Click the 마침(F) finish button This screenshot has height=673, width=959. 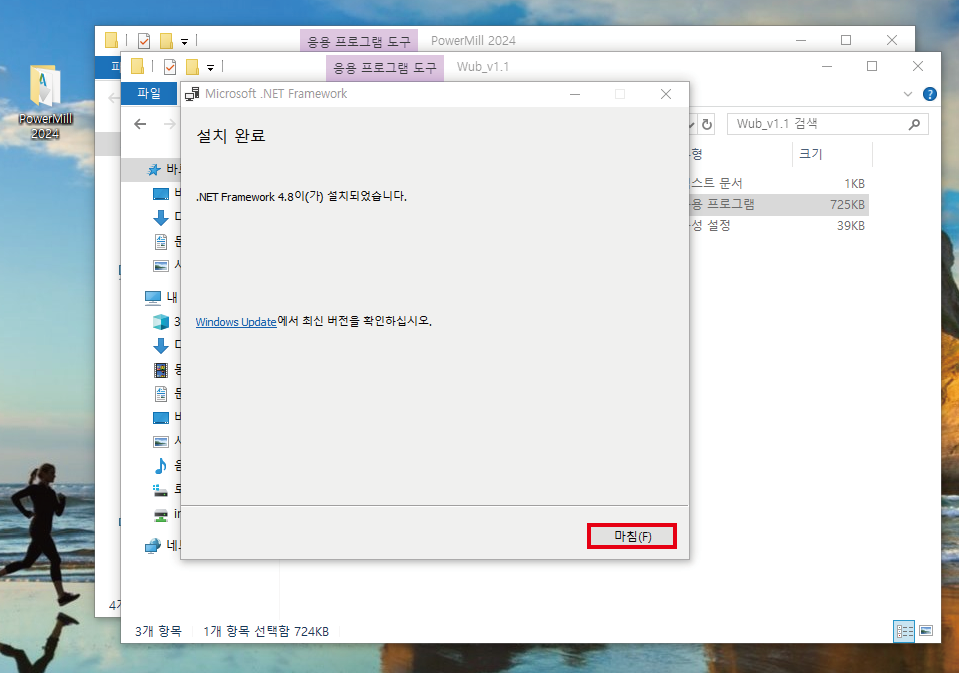tap(632, 536)
